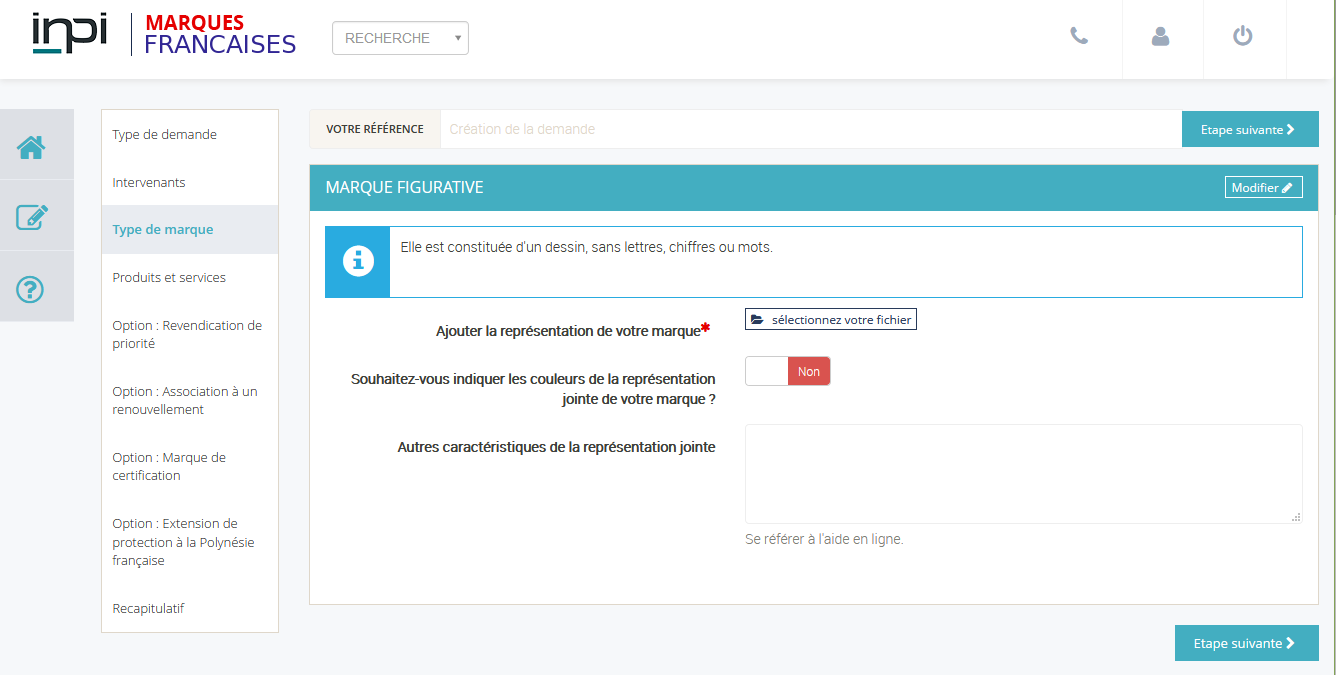Click the blue info icon
Viewport: 1336px width, 675px height.
click(x=357, y=261)
